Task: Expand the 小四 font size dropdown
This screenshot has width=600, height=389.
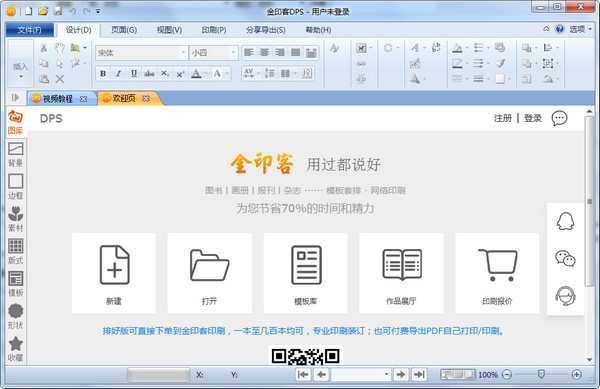Action: [x=233, y=52]
